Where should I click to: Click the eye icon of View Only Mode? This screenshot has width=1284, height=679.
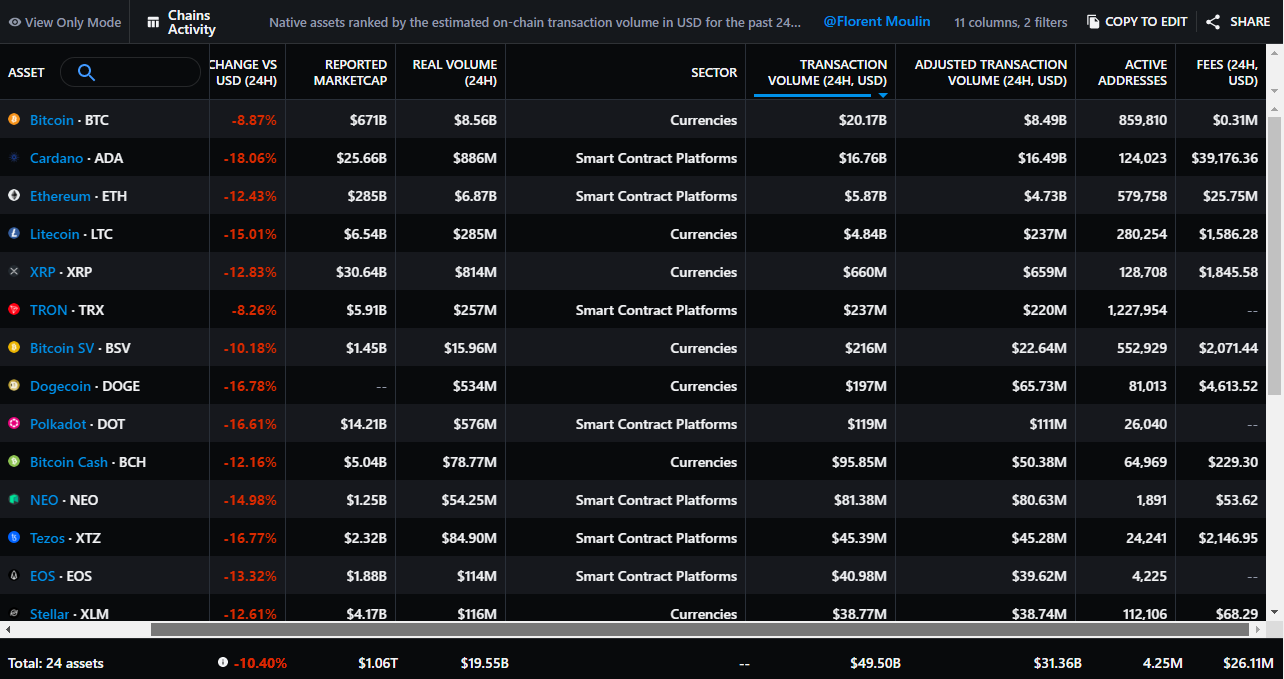click(x=15, y=22)
